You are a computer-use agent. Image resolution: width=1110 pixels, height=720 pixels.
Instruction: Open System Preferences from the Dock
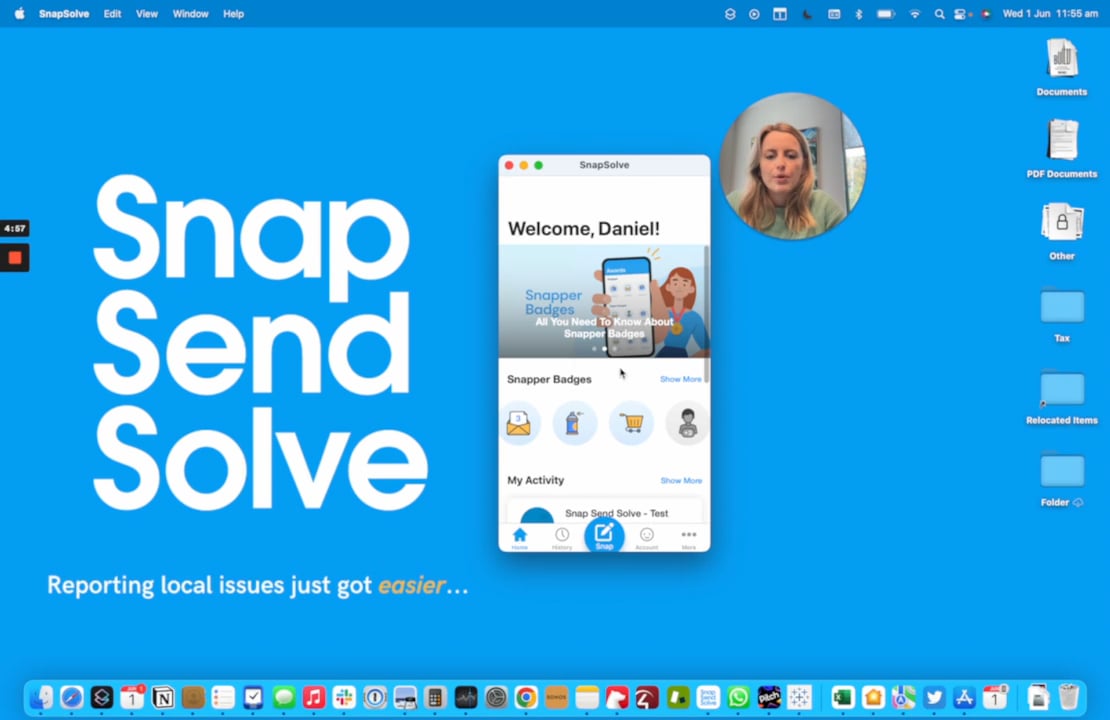tap(496, 697)
